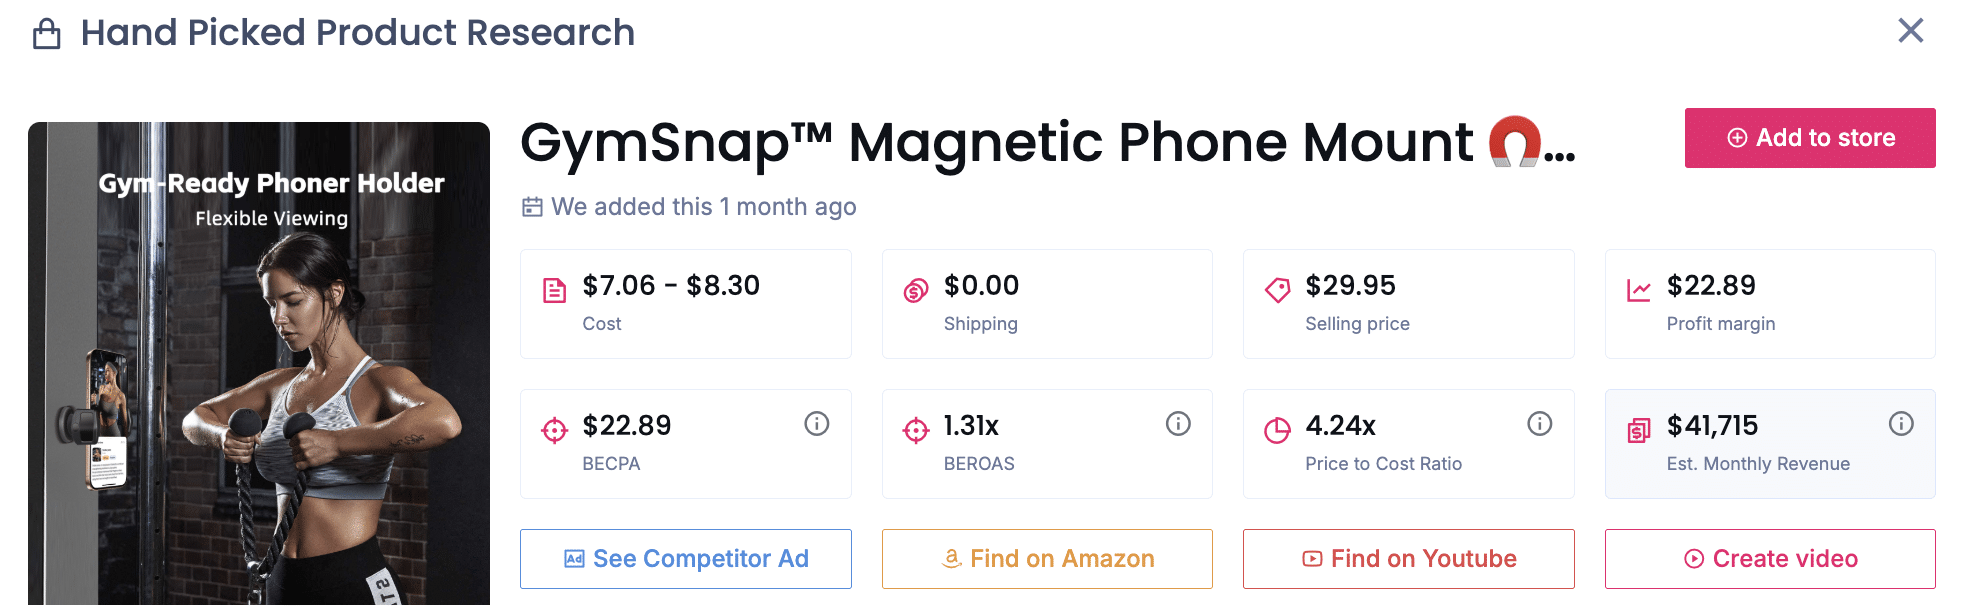1970x616 pixels.
Task: Open the Price to Cost Ratio info tooltip
Action: [x=1539, y=424]
